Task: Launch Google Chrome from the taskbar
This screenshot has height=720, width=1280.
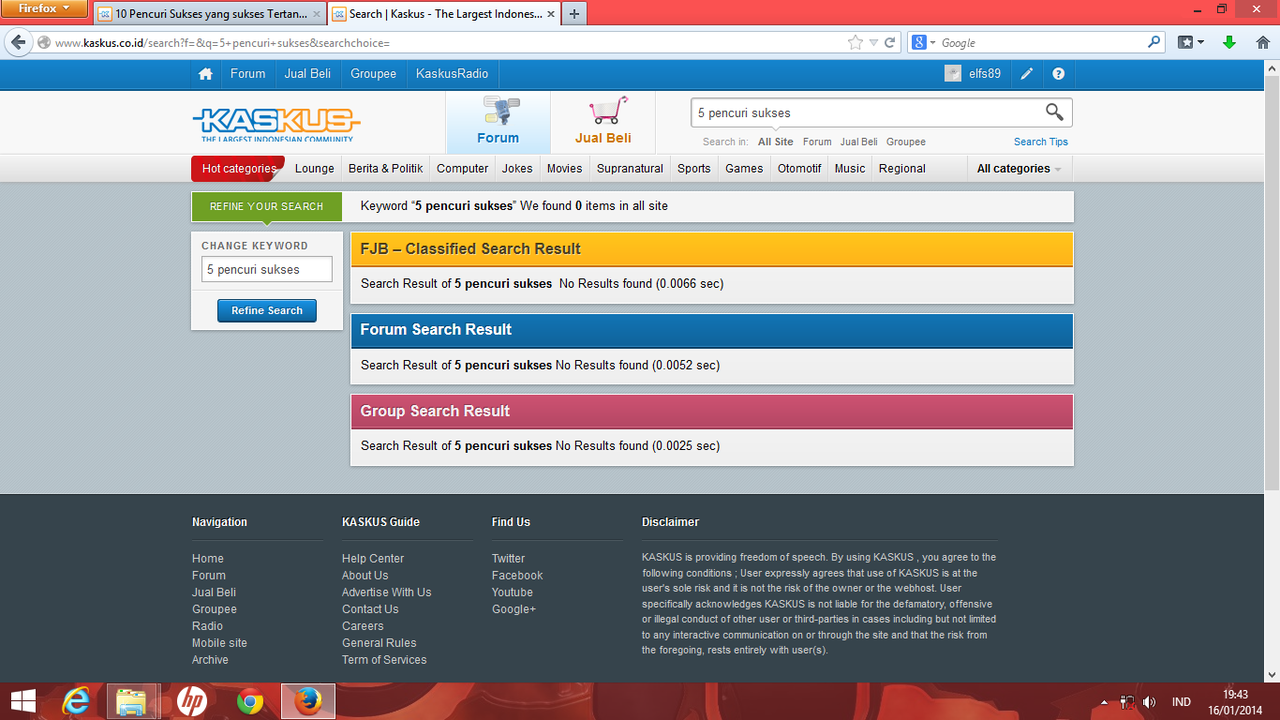Action: coord(250,701)
